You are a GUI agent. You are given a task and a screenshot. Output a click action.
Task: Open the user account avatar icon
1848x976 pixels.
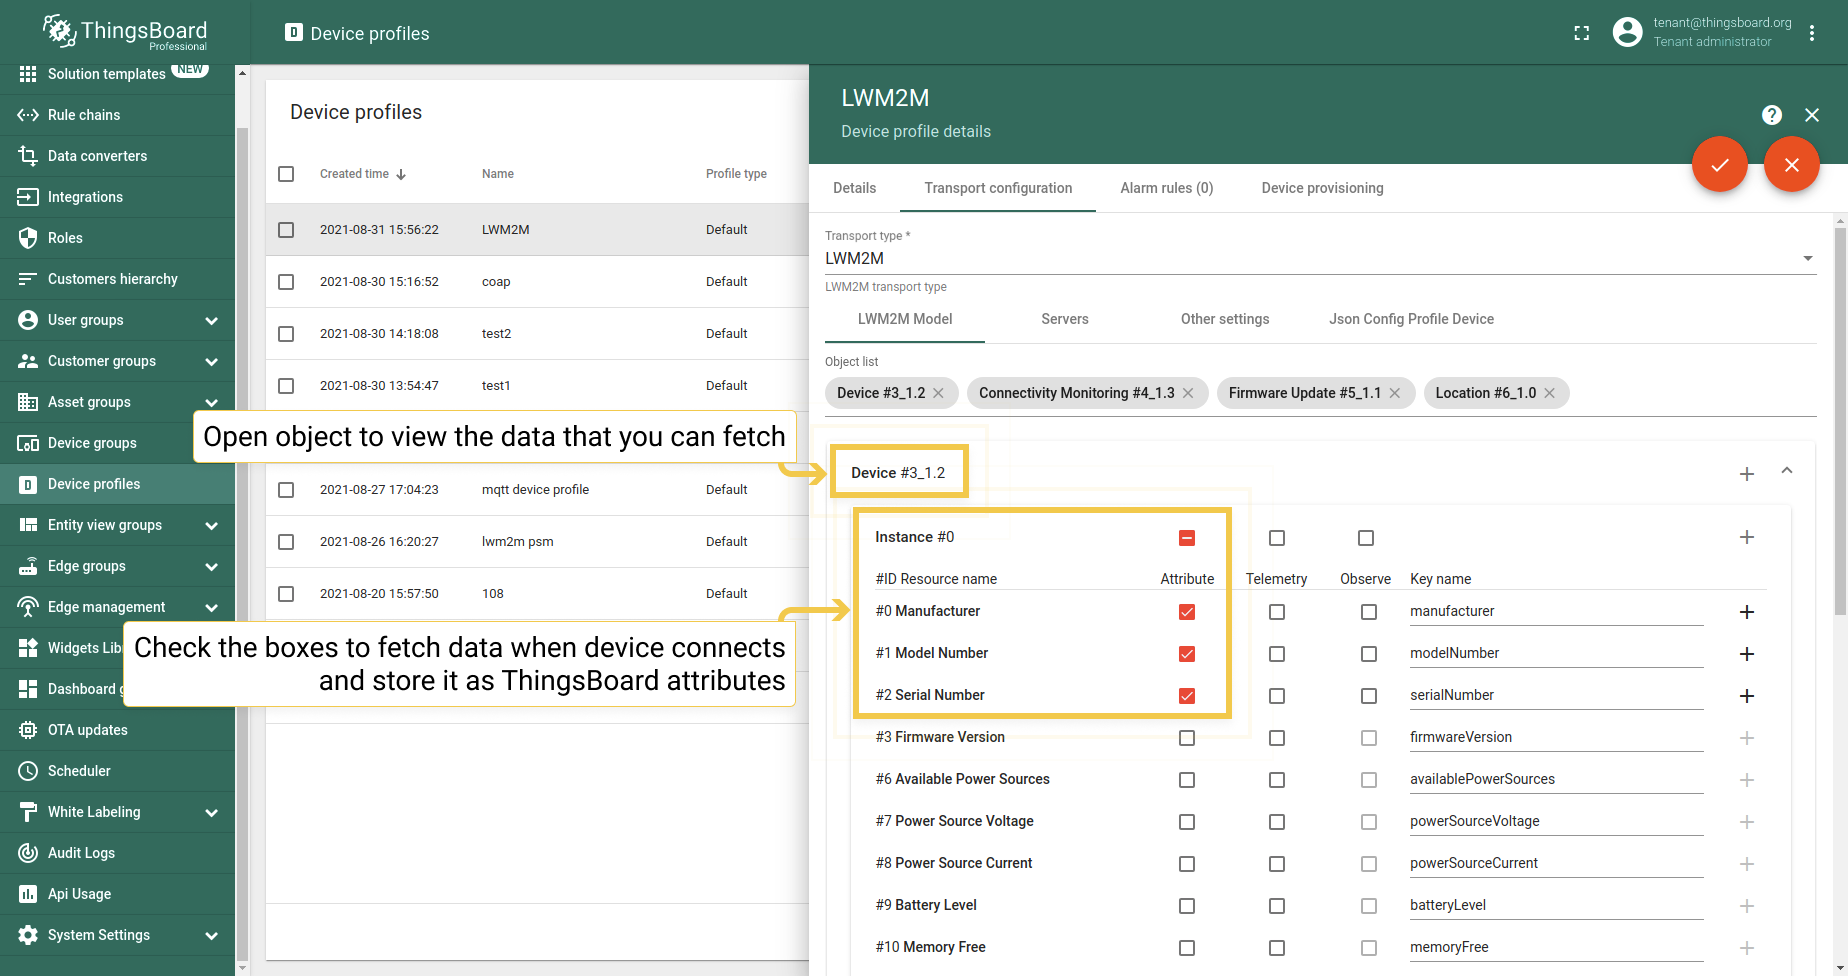(x=1627, y=32)
